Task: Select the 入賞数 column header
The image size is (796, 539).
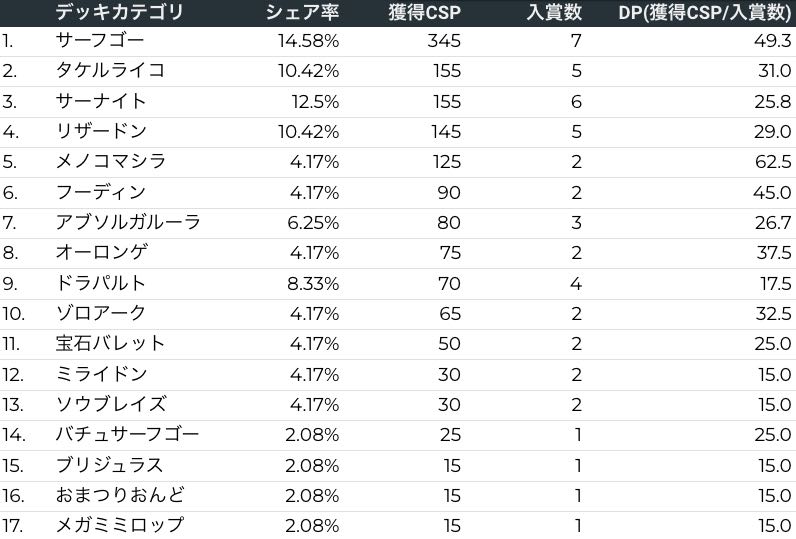Action: pos(554,12)
